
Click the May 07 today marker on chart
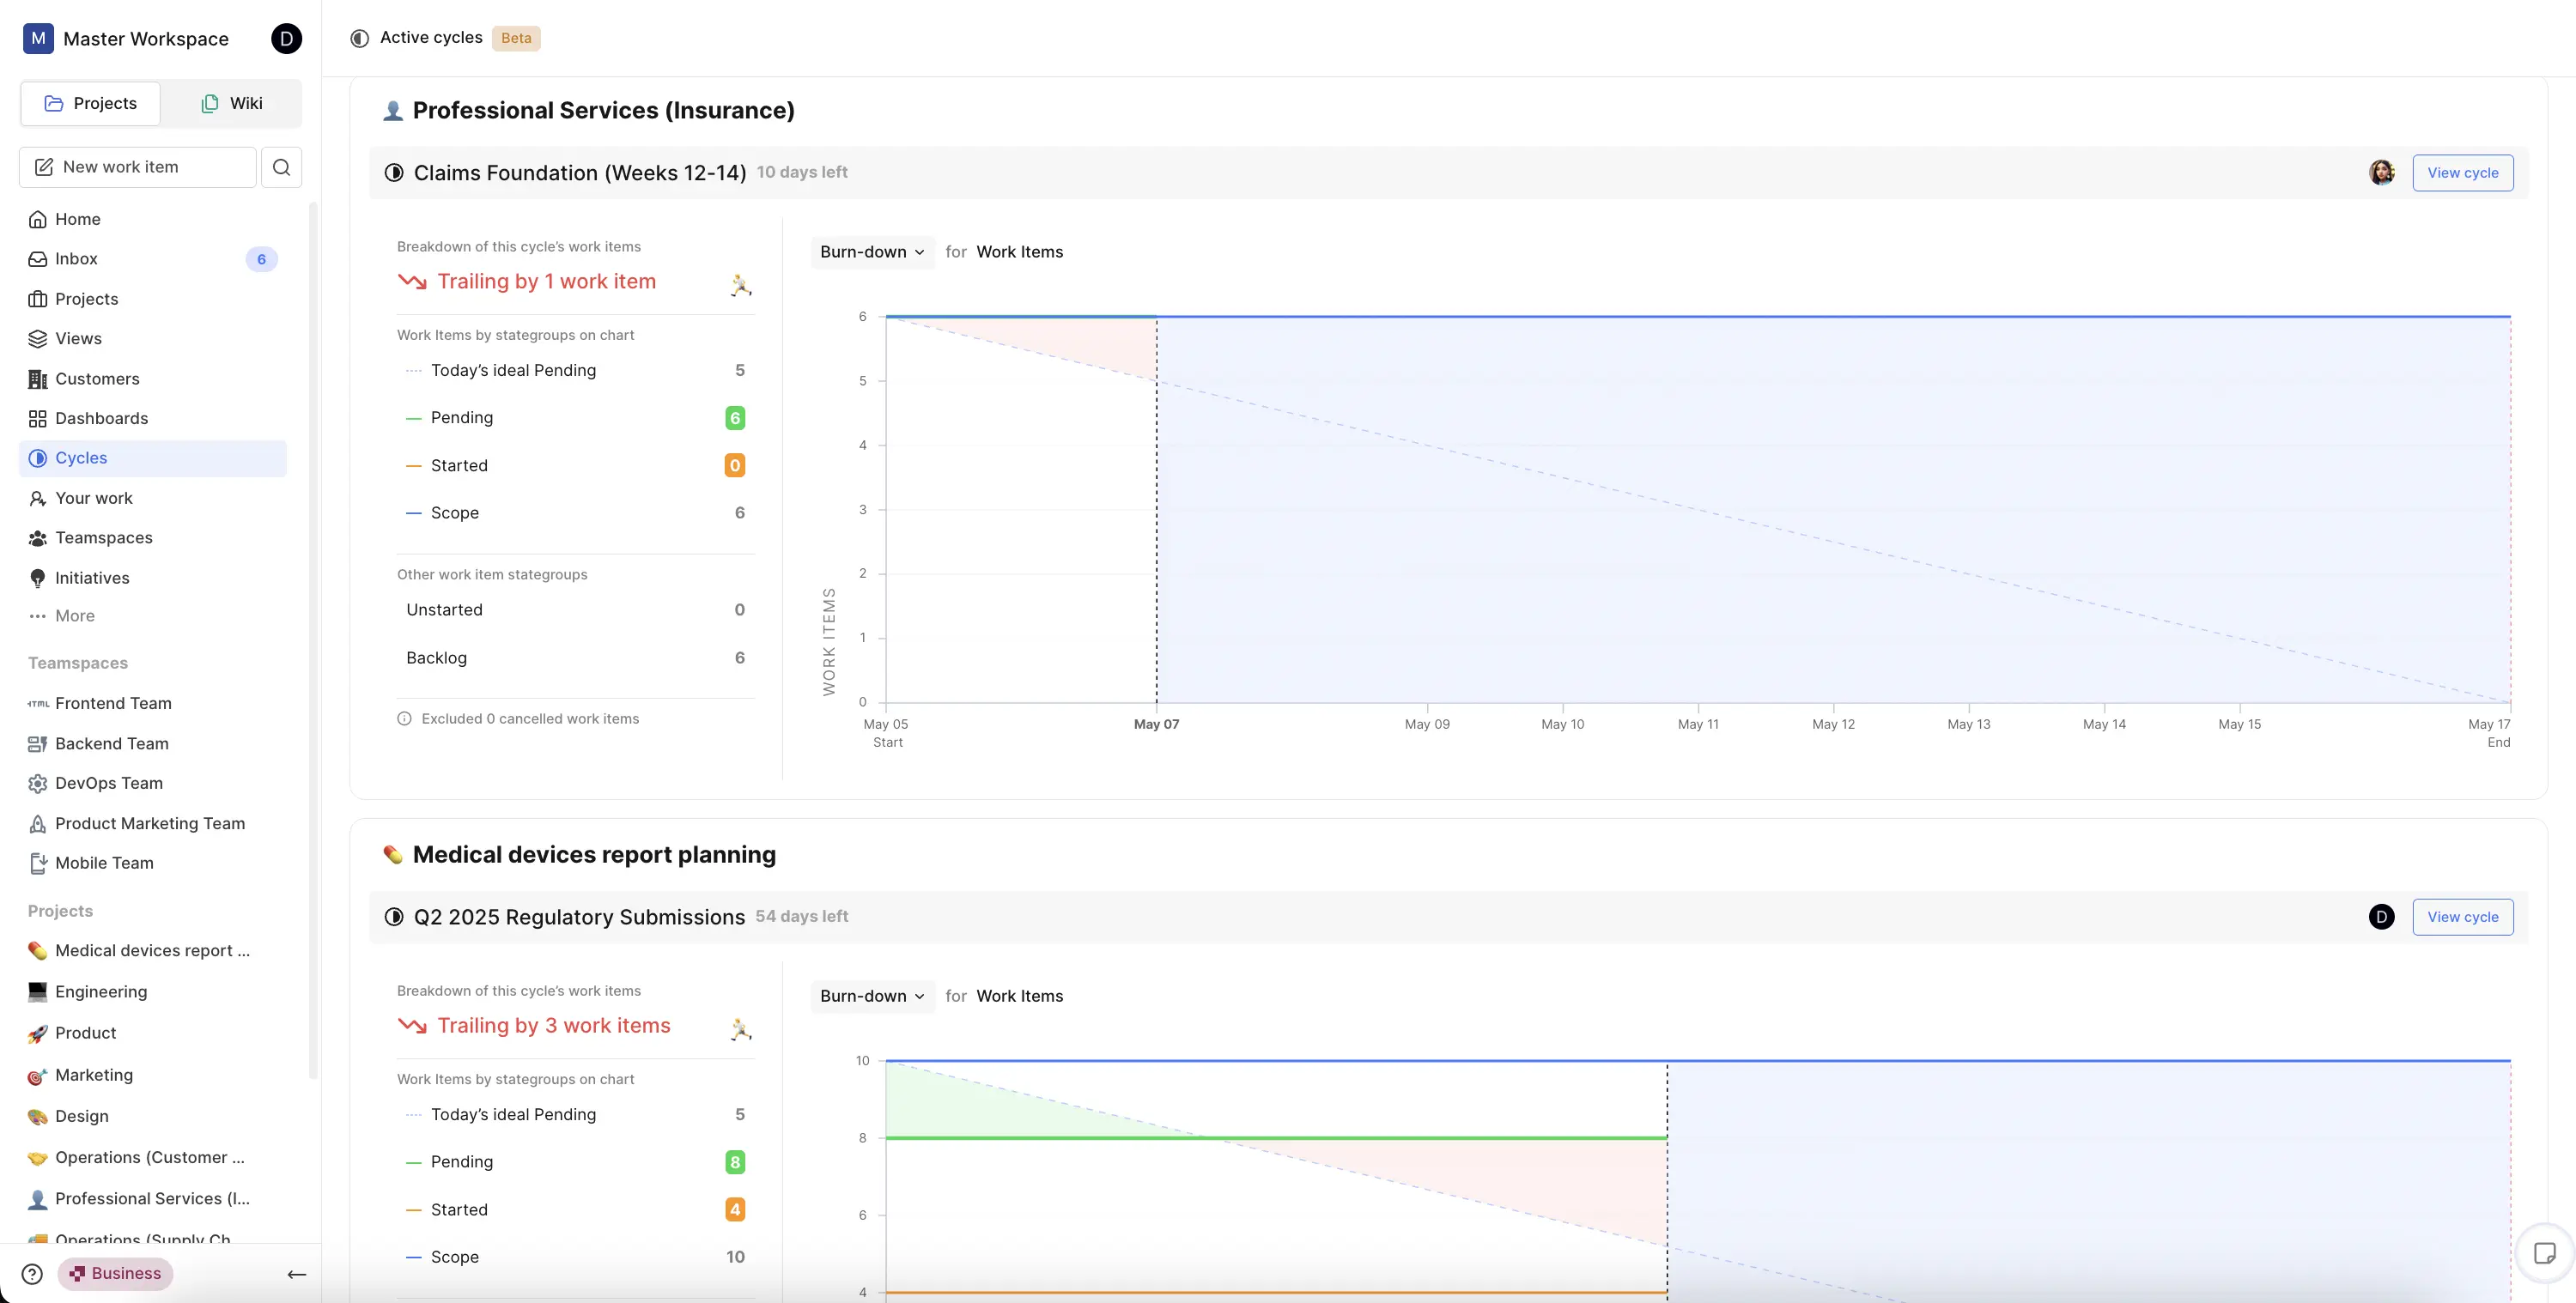1156,724
